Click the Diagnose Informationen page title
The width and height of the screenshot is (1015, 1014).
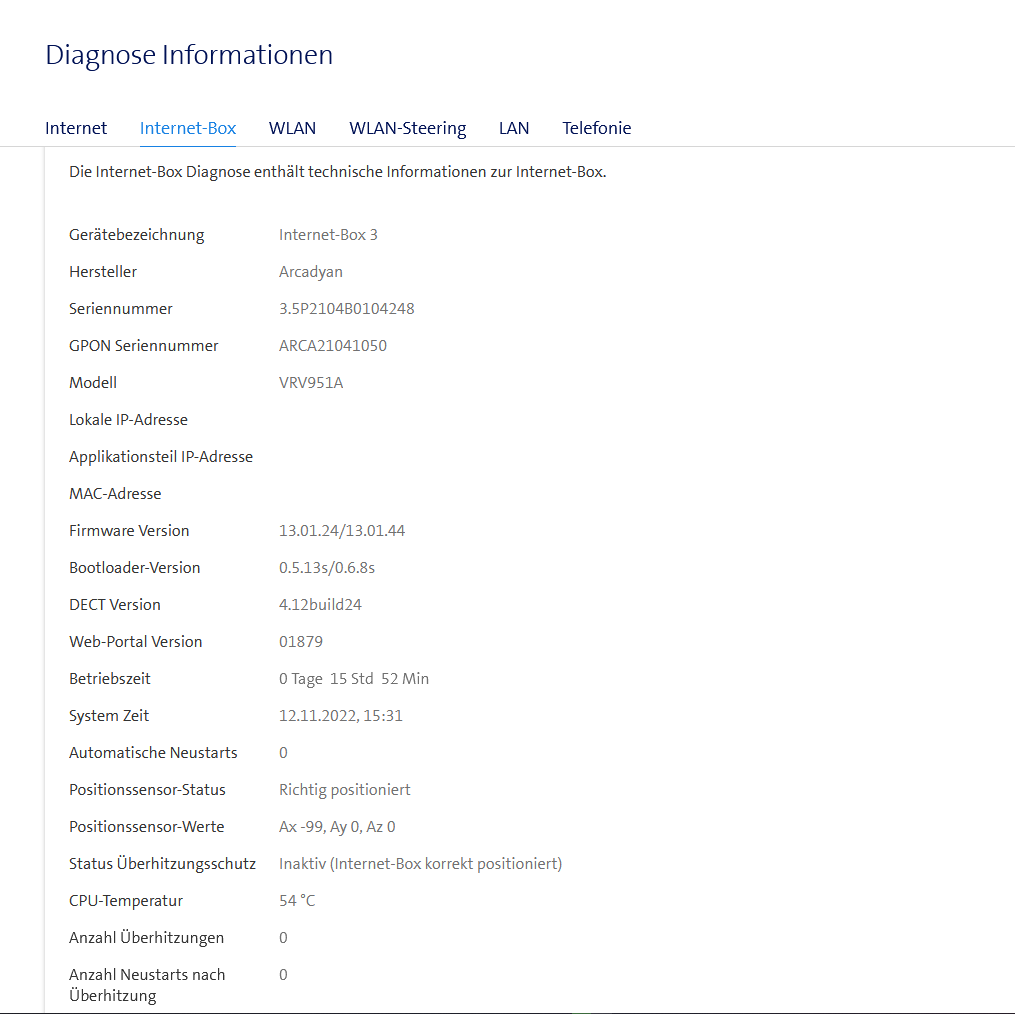[189, 55]
